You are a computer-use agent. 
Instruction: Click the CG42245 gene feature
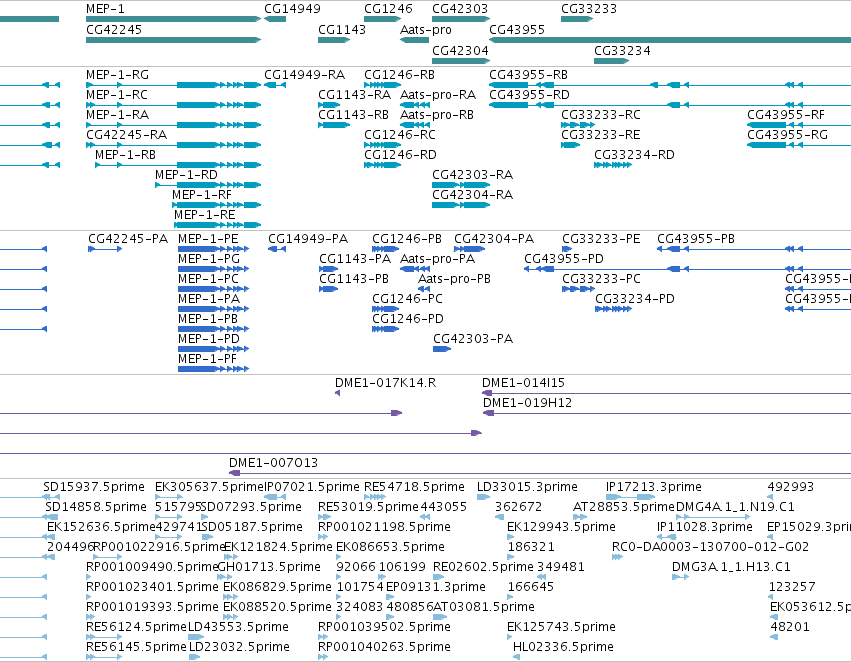(173, 40)
